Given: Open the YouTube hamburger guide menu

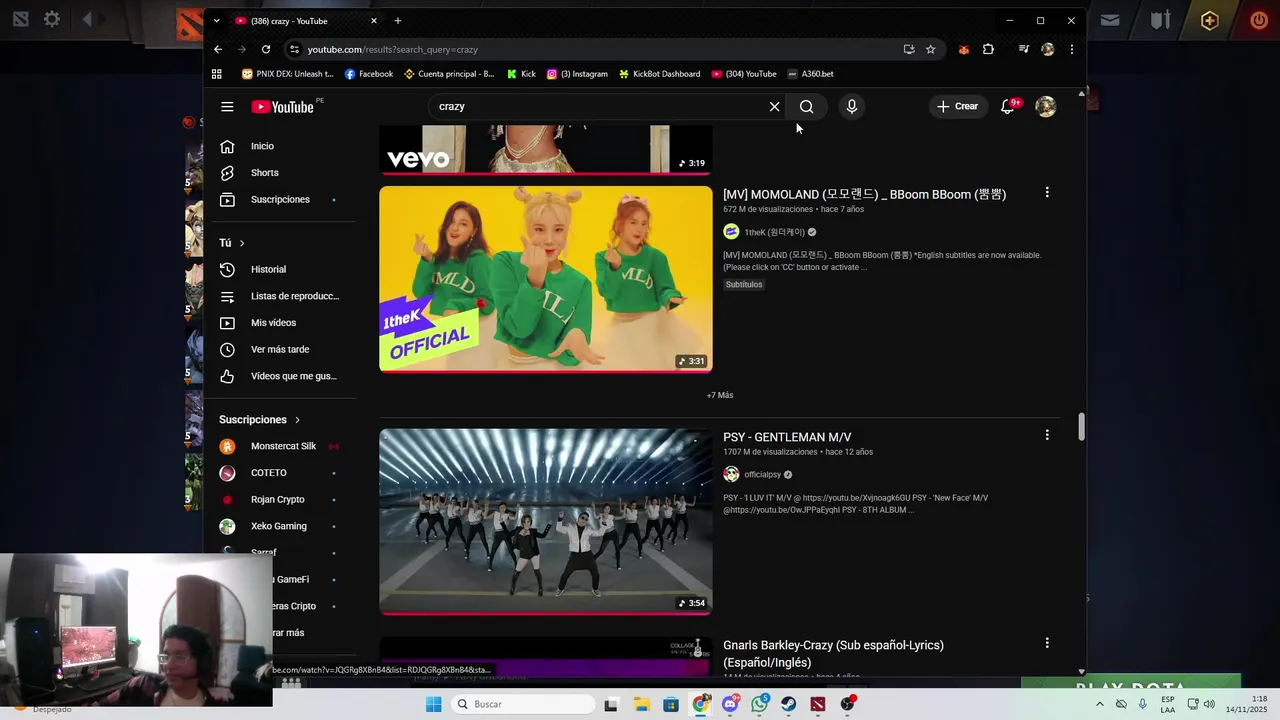Looking at the screenshot, I should coord(227,107).
